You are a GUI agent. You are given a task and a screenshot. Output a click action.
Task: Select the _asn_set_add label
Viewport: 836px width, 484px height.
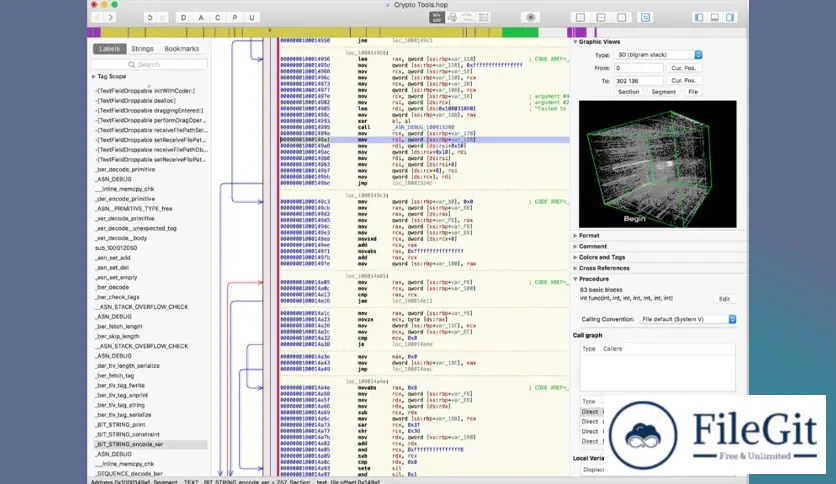(x=112, y=258)
